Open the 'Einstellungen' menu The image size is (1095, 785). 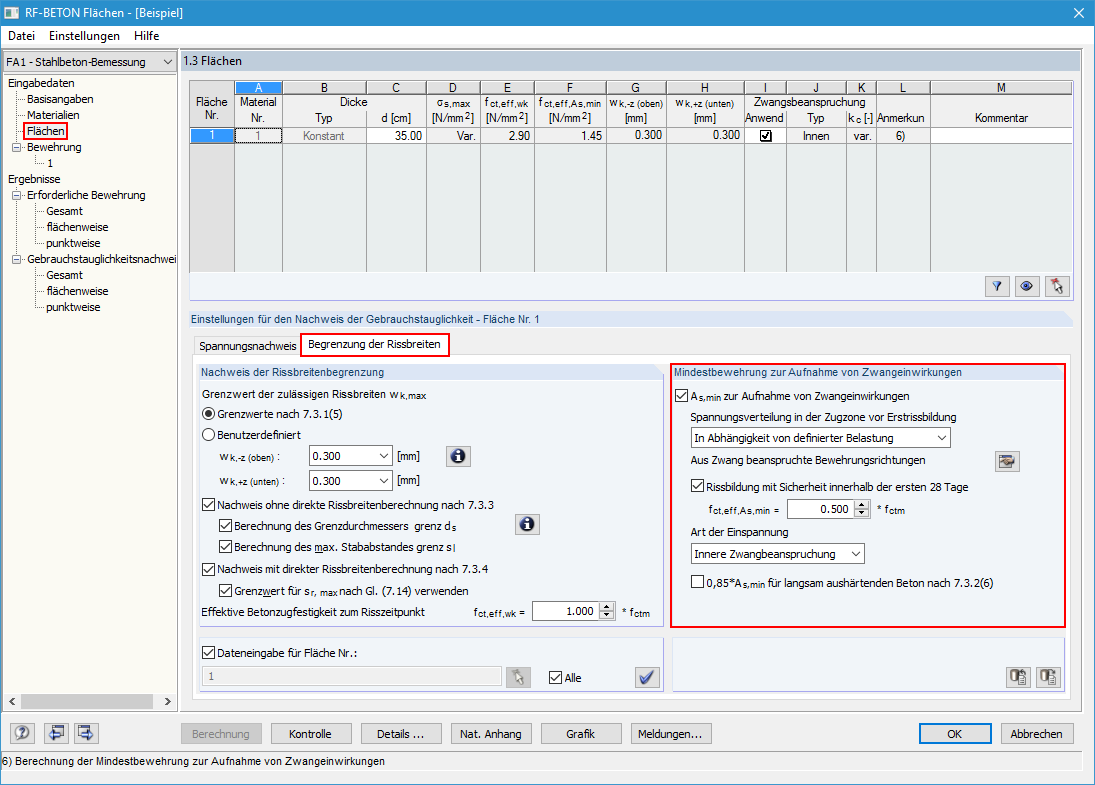(x=84, y=36)
